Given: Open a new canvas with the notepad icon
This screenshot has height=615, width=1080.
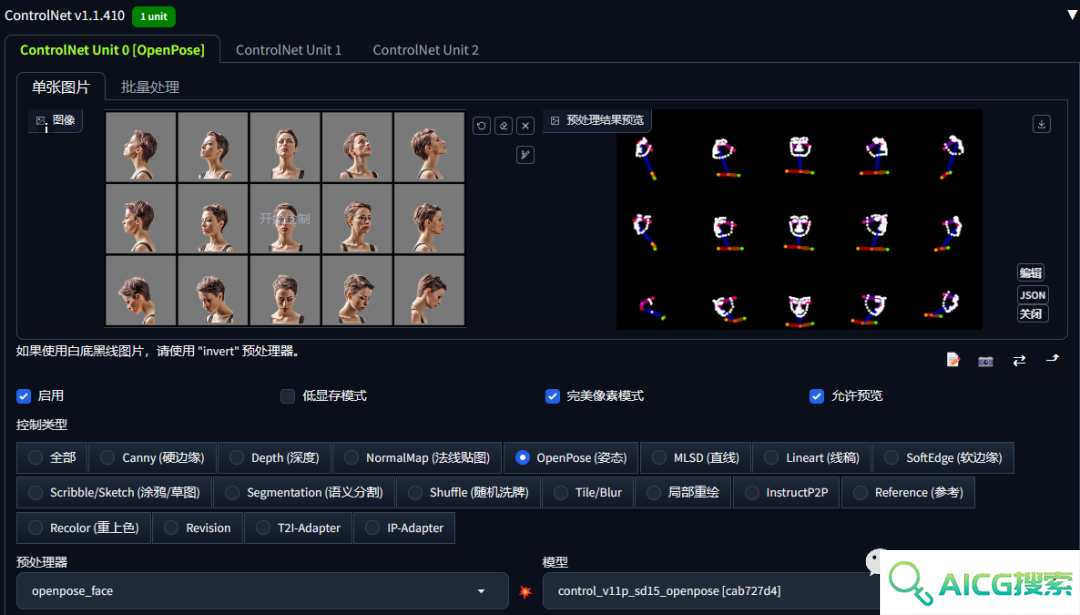Looking at the screenshot, I should click(x=953, y=359).
